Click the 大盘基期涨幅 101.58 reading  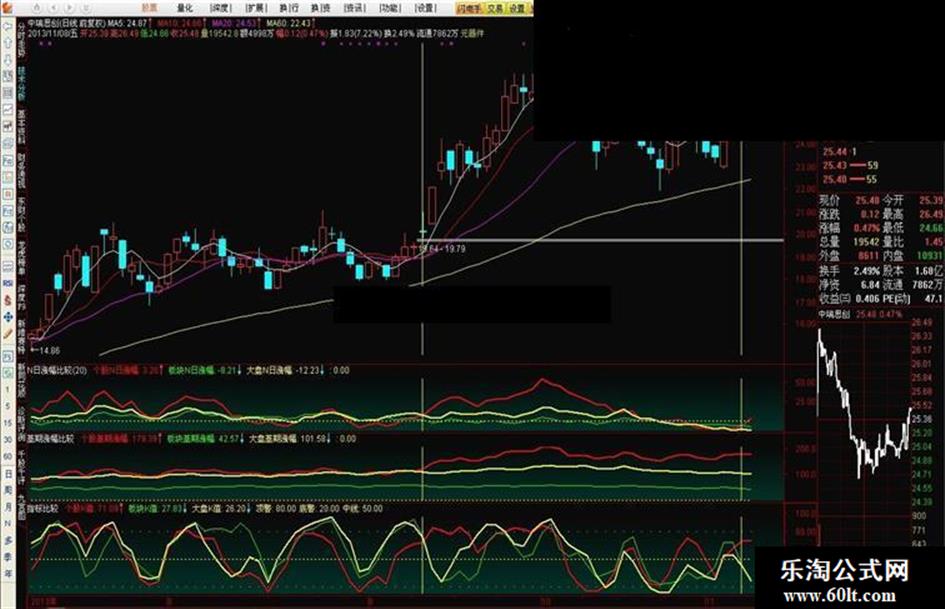[x=290, y=439]
